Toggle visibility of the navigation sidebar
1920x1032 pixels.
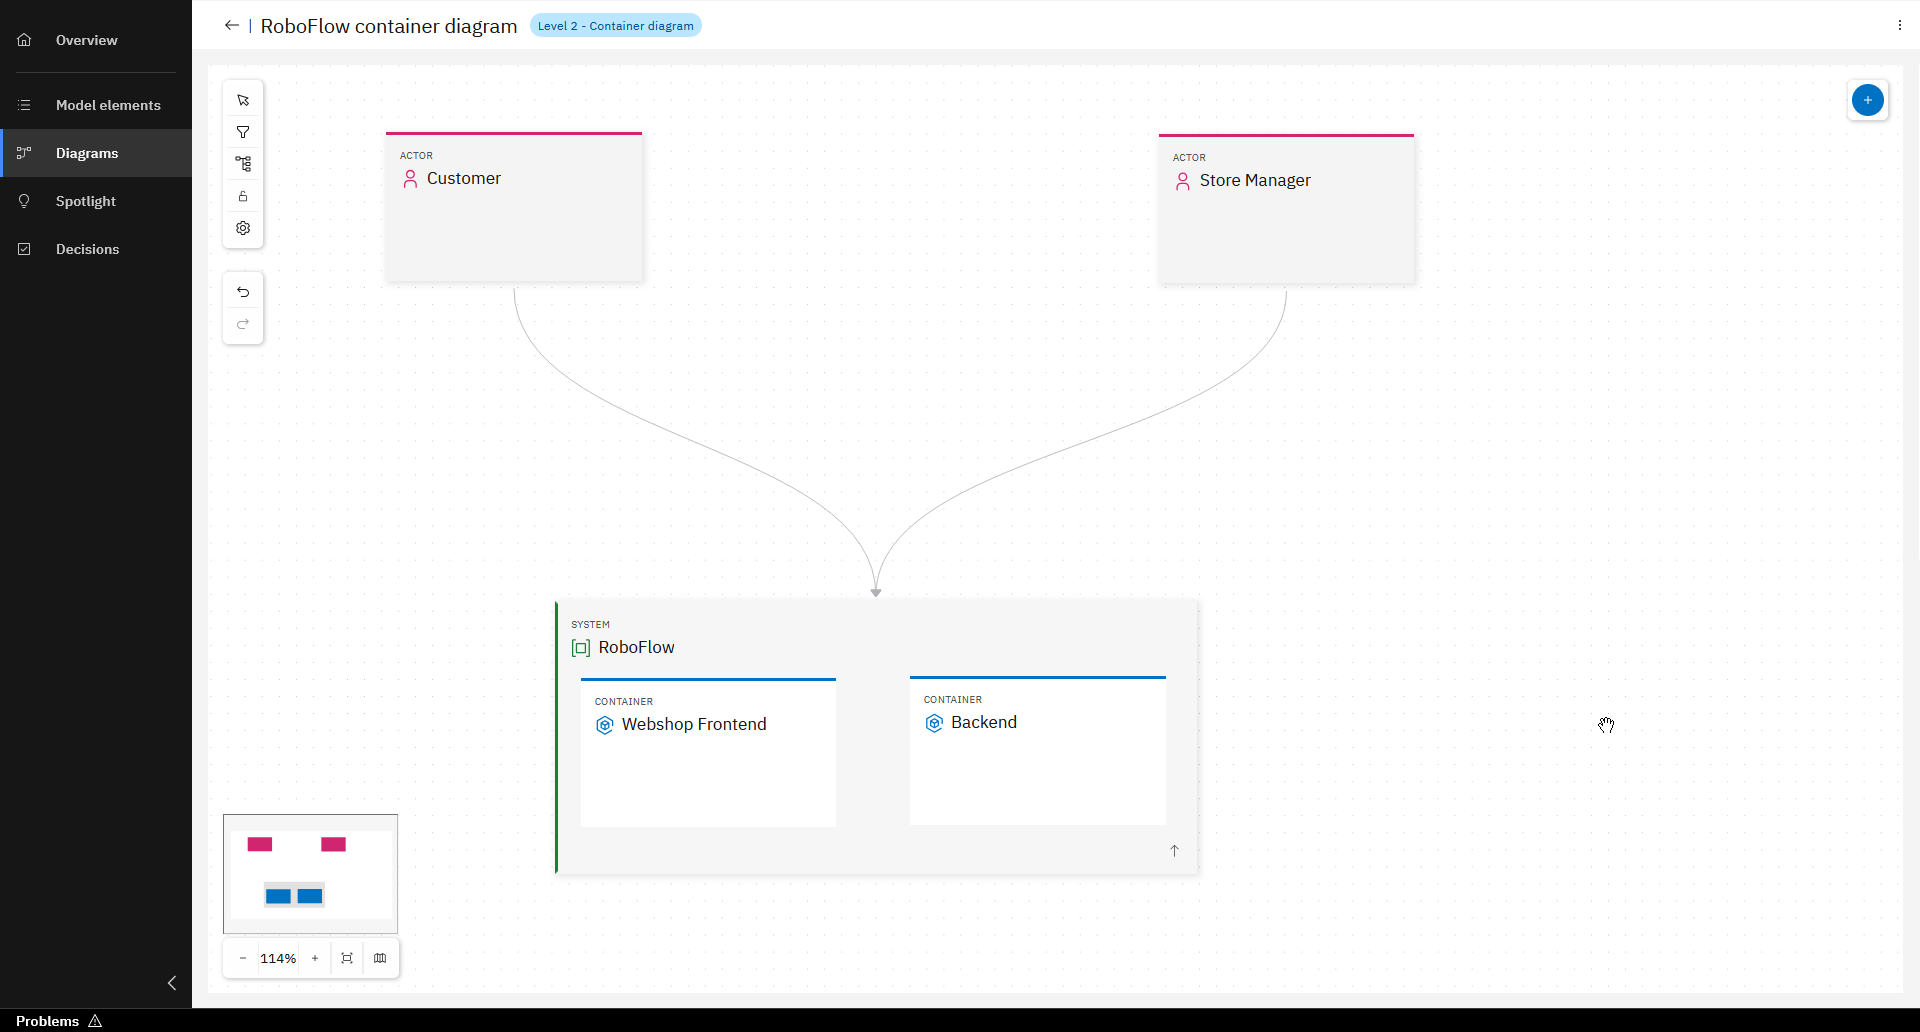pos(171,983)
